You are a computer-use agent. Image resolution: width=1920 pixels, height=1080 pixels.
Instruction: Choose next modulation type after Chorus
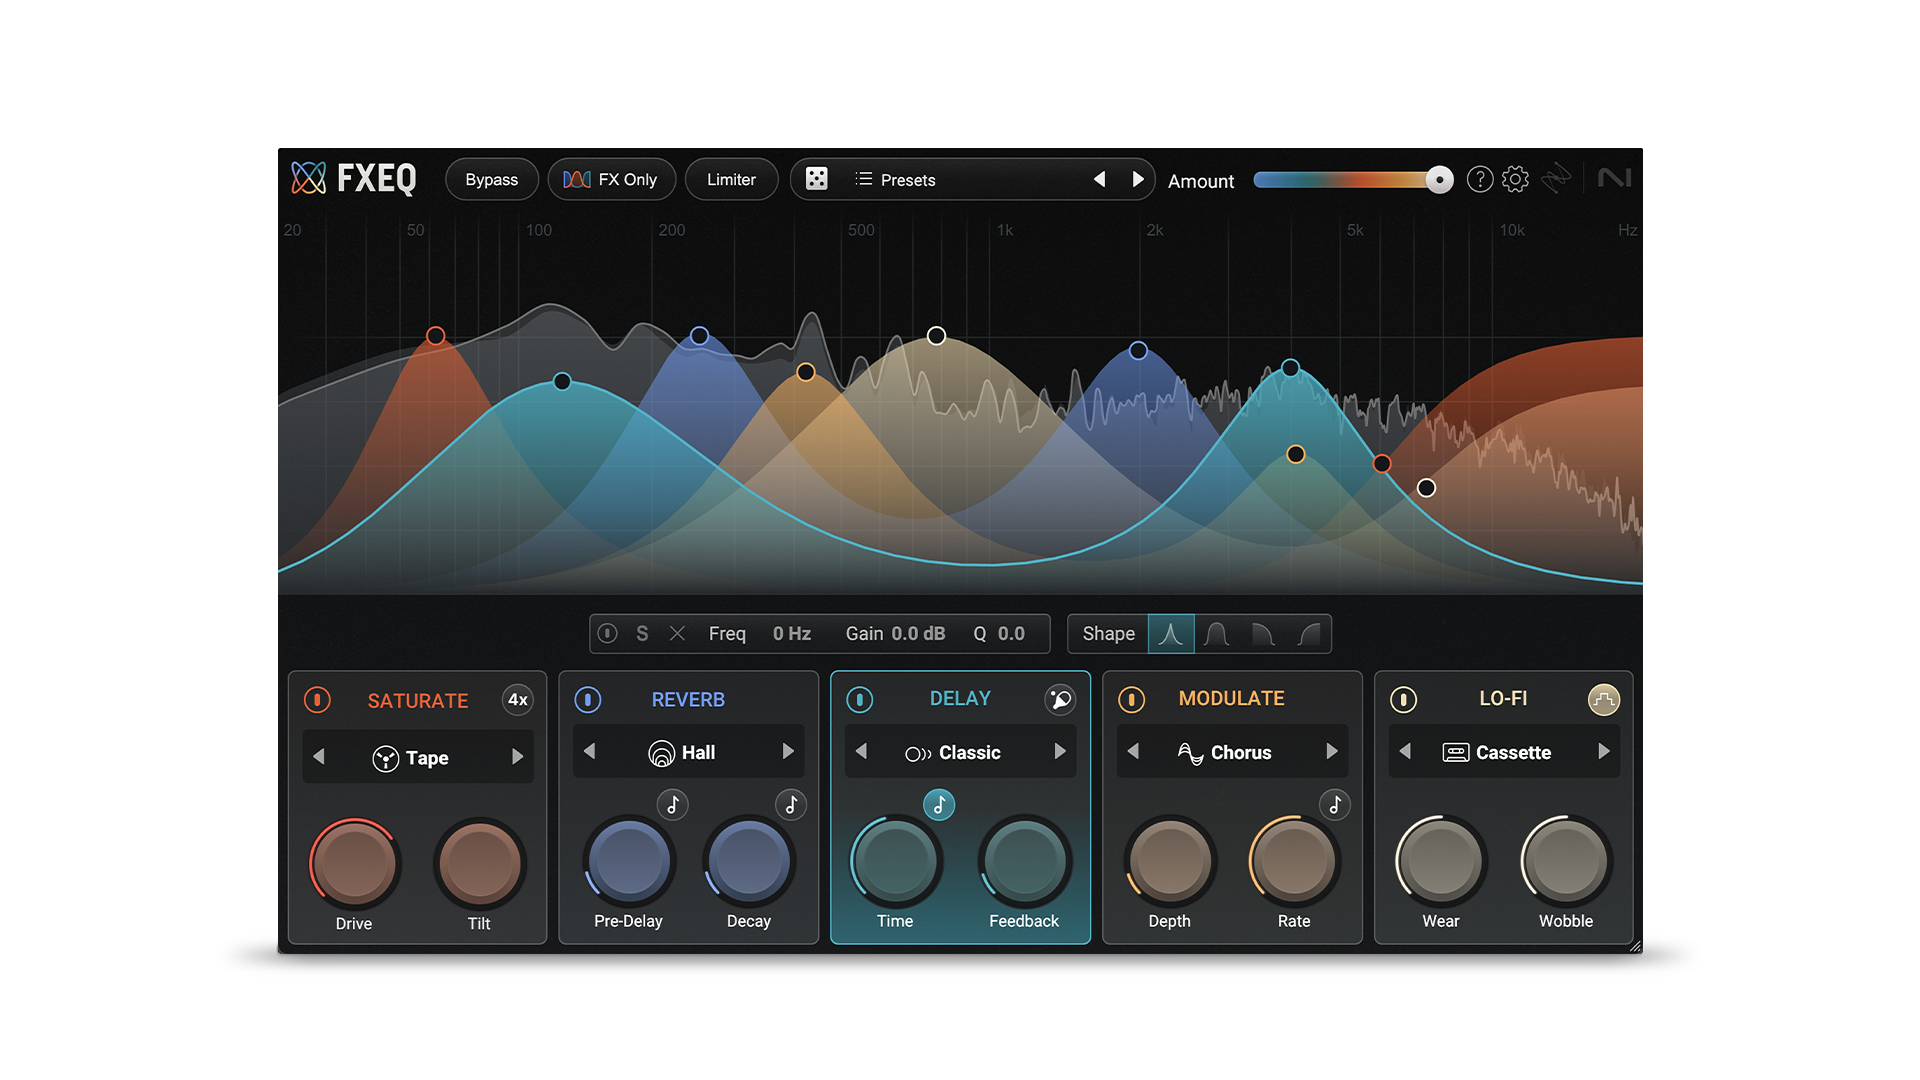pyautogui.click(x=1331, y=751)
